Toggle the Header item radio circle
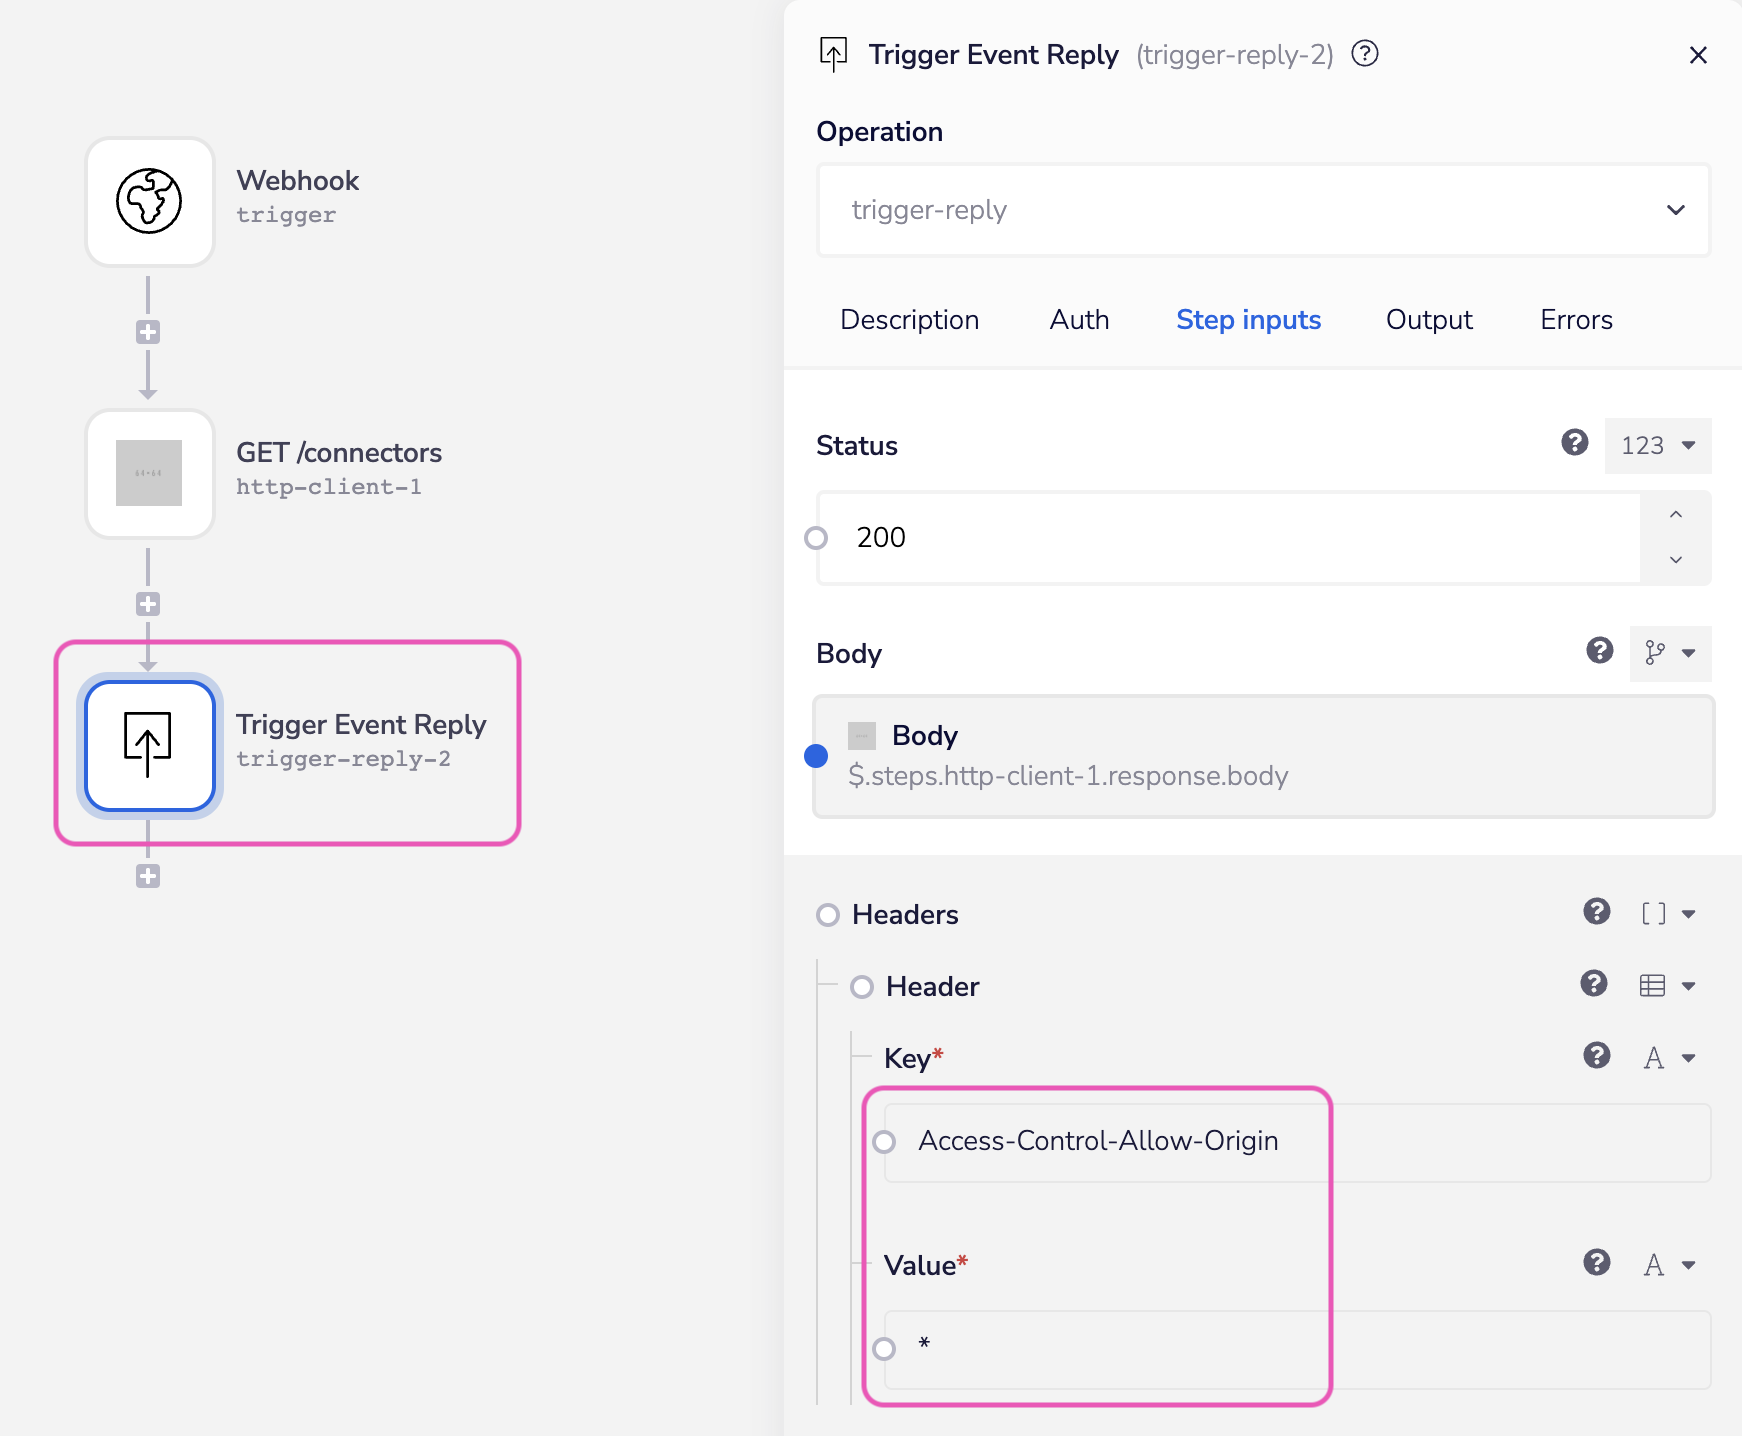The height and width of the screenshot is (1436, 1742). point(861,987)
